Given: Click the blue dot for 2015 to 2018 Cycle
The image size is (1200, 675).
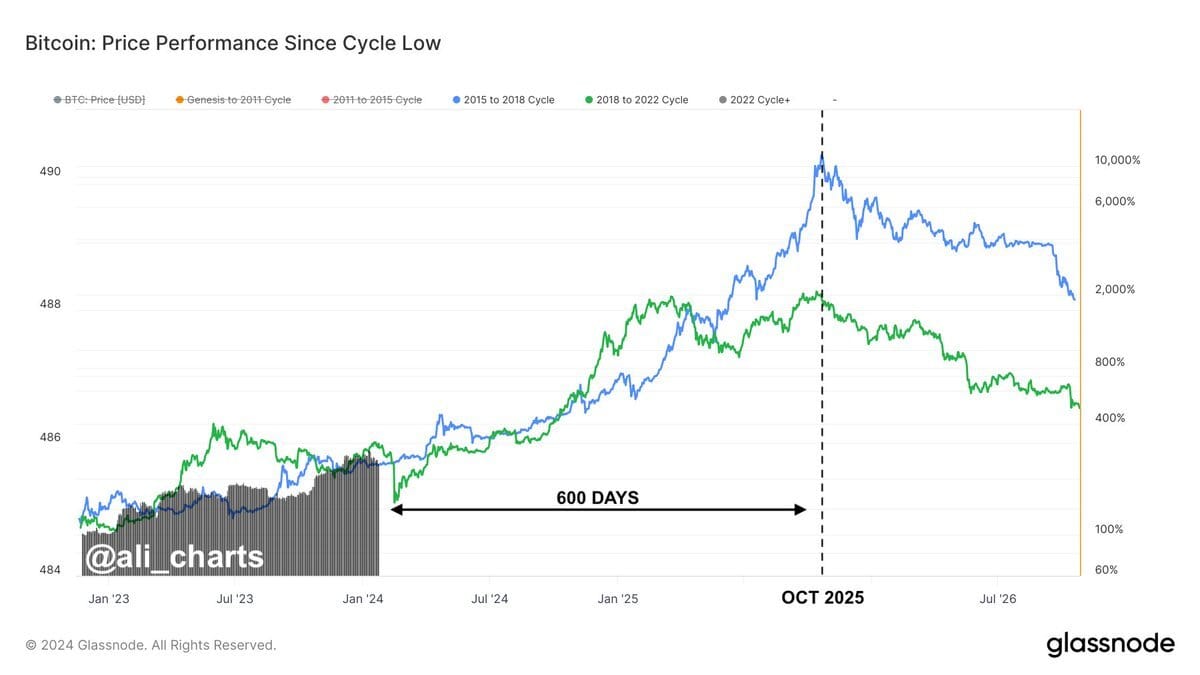Looking at the screenshot, I should (456, 100).
